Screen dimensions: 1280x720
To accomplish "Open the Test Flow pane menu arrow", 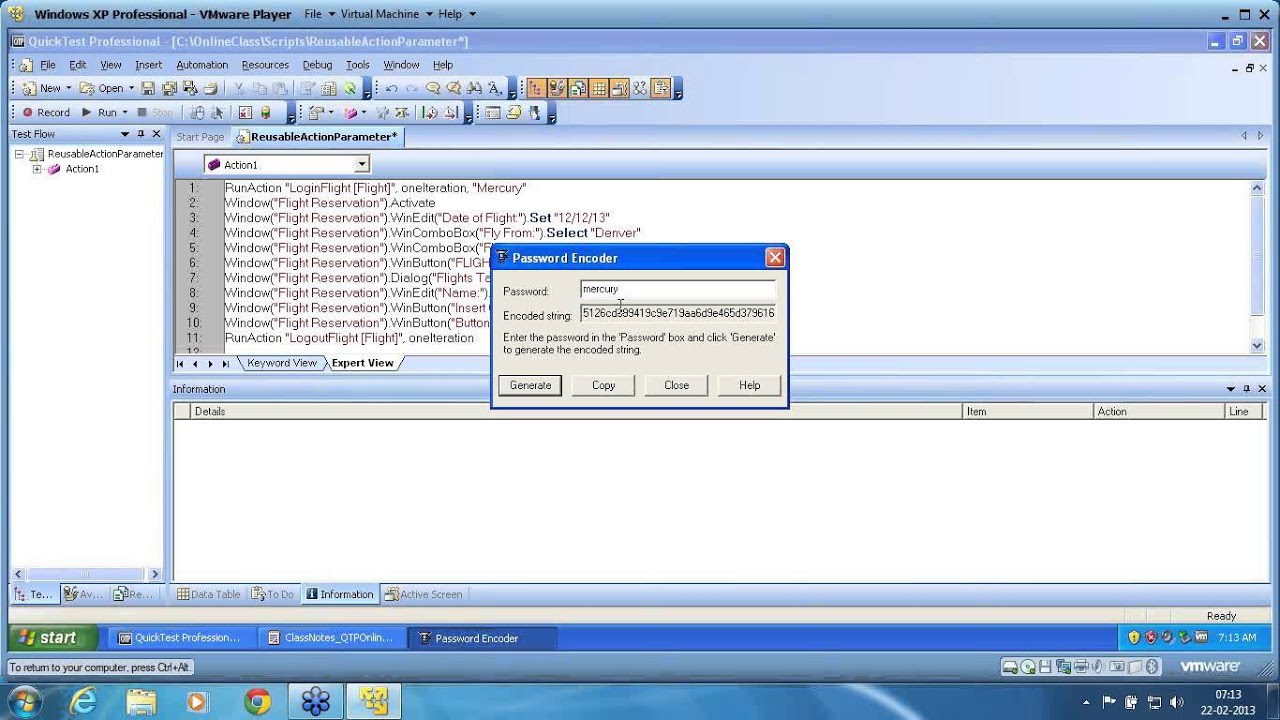I will click(125, 134).
